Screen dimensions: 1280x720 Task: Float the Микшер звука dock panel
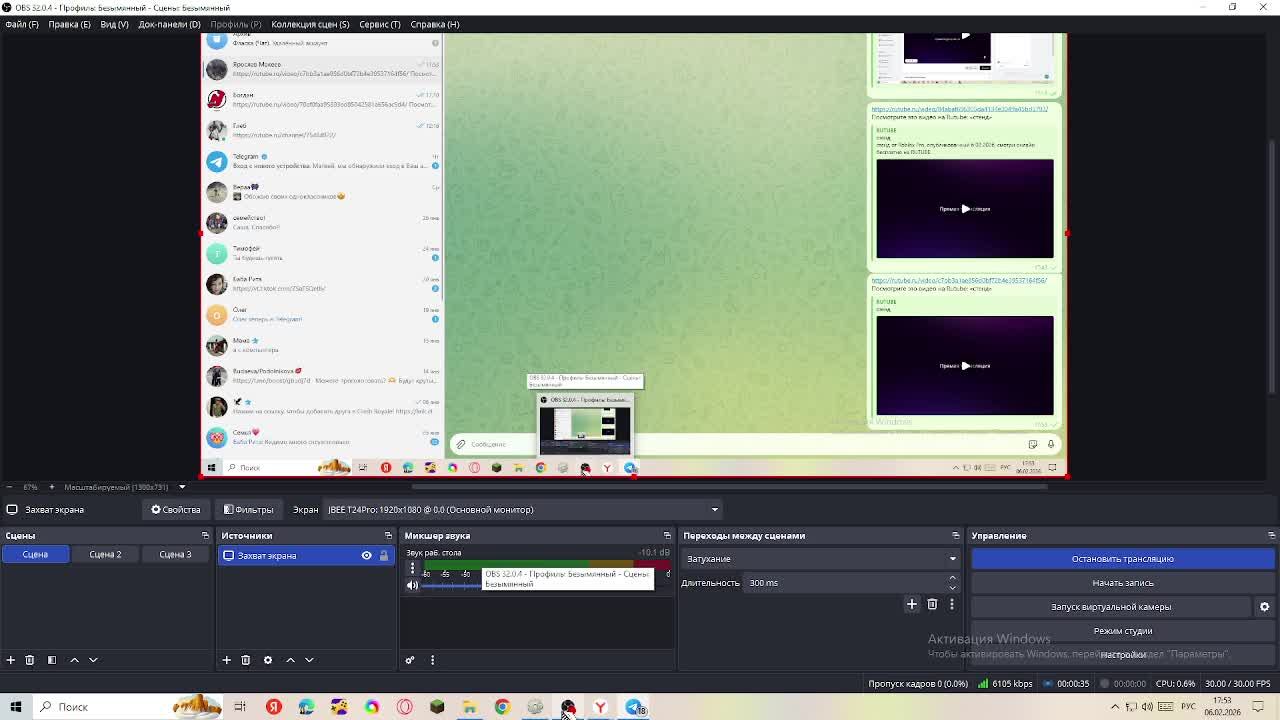tap(667, 536)
